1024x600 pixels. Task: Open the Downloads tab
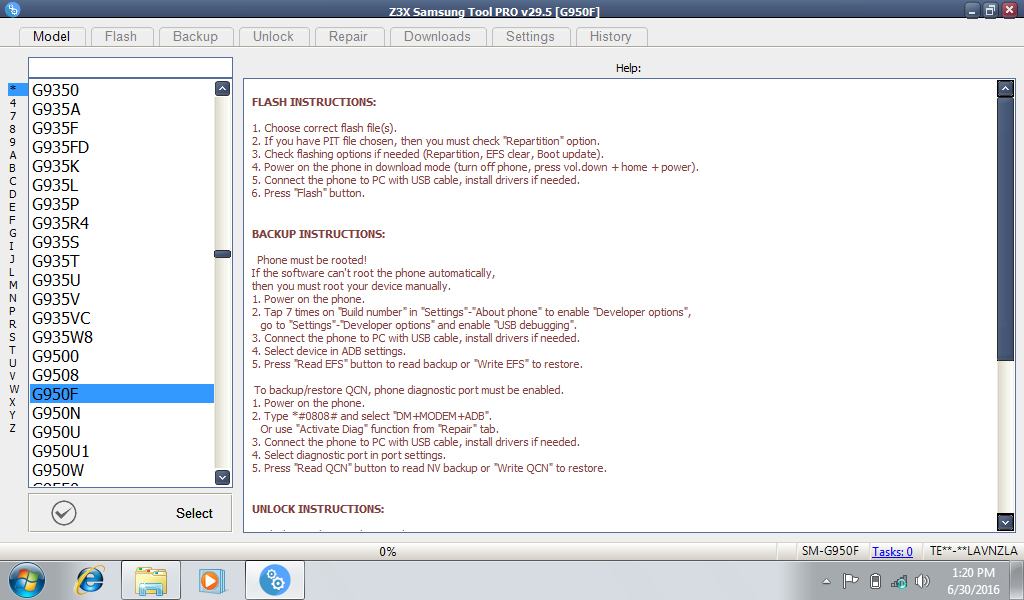[x=438, y=37]
